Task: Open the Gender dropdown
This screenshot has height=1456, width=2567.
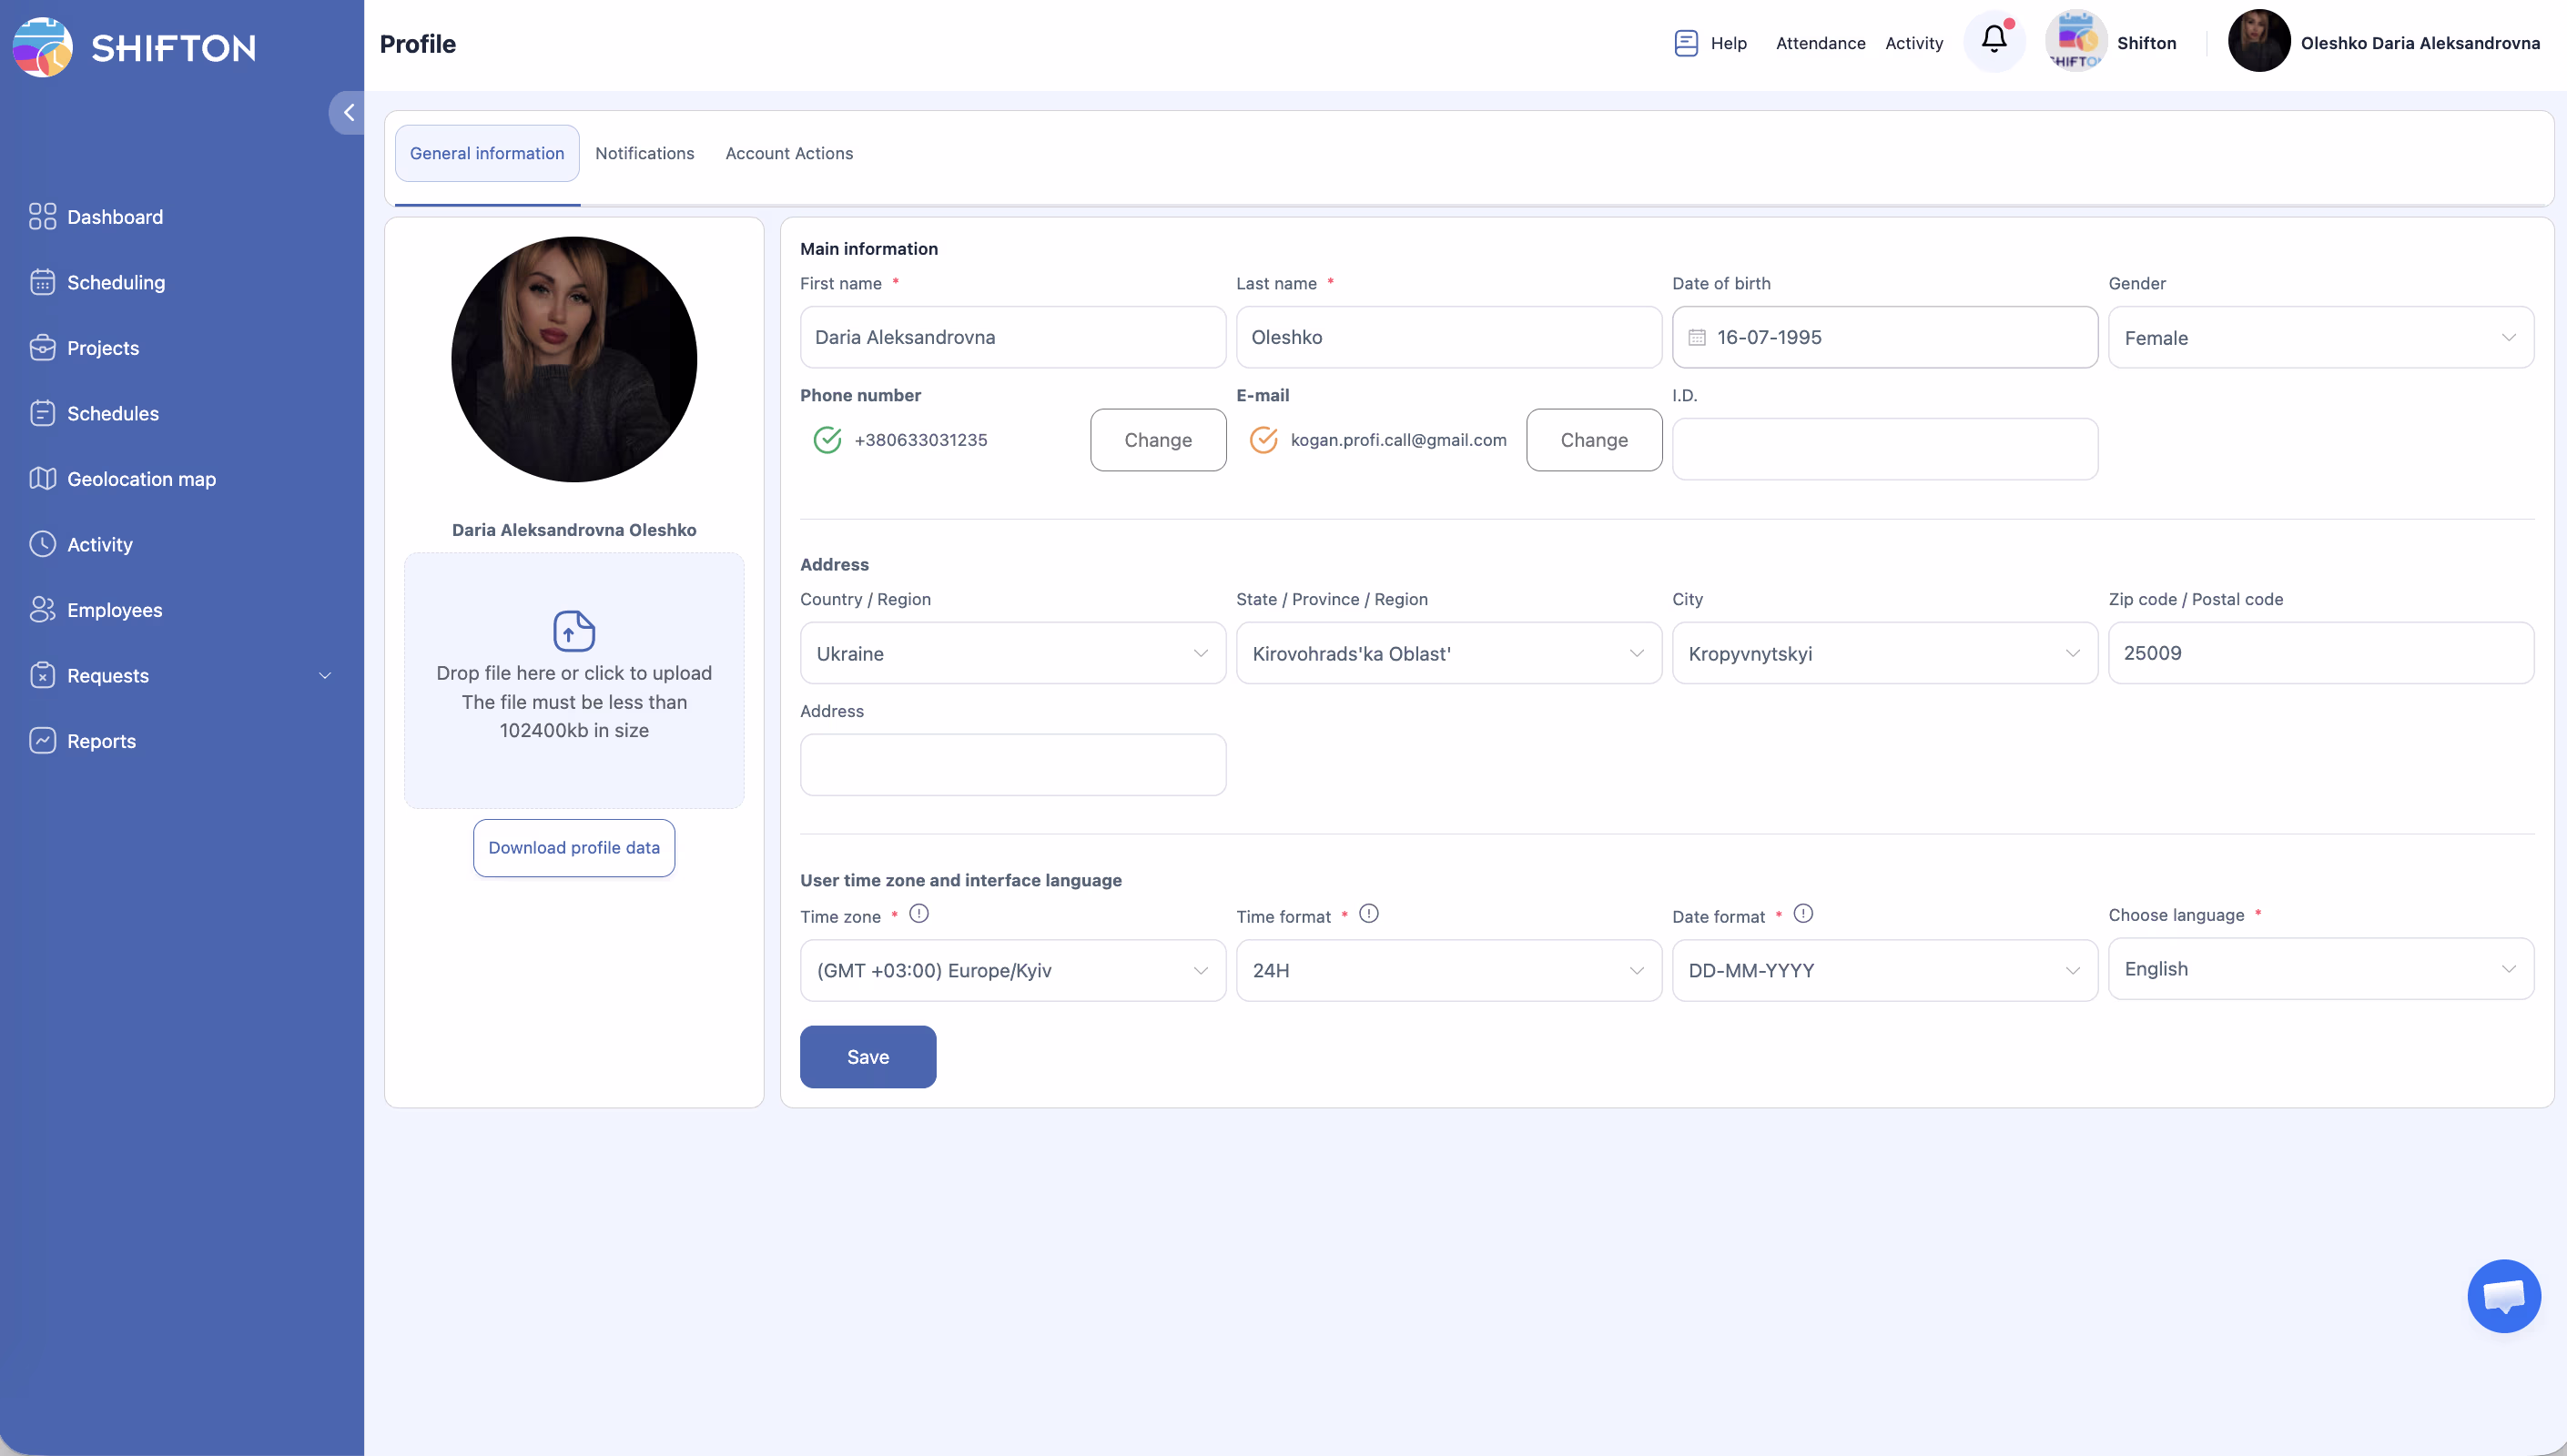Action: (2320, 338)
